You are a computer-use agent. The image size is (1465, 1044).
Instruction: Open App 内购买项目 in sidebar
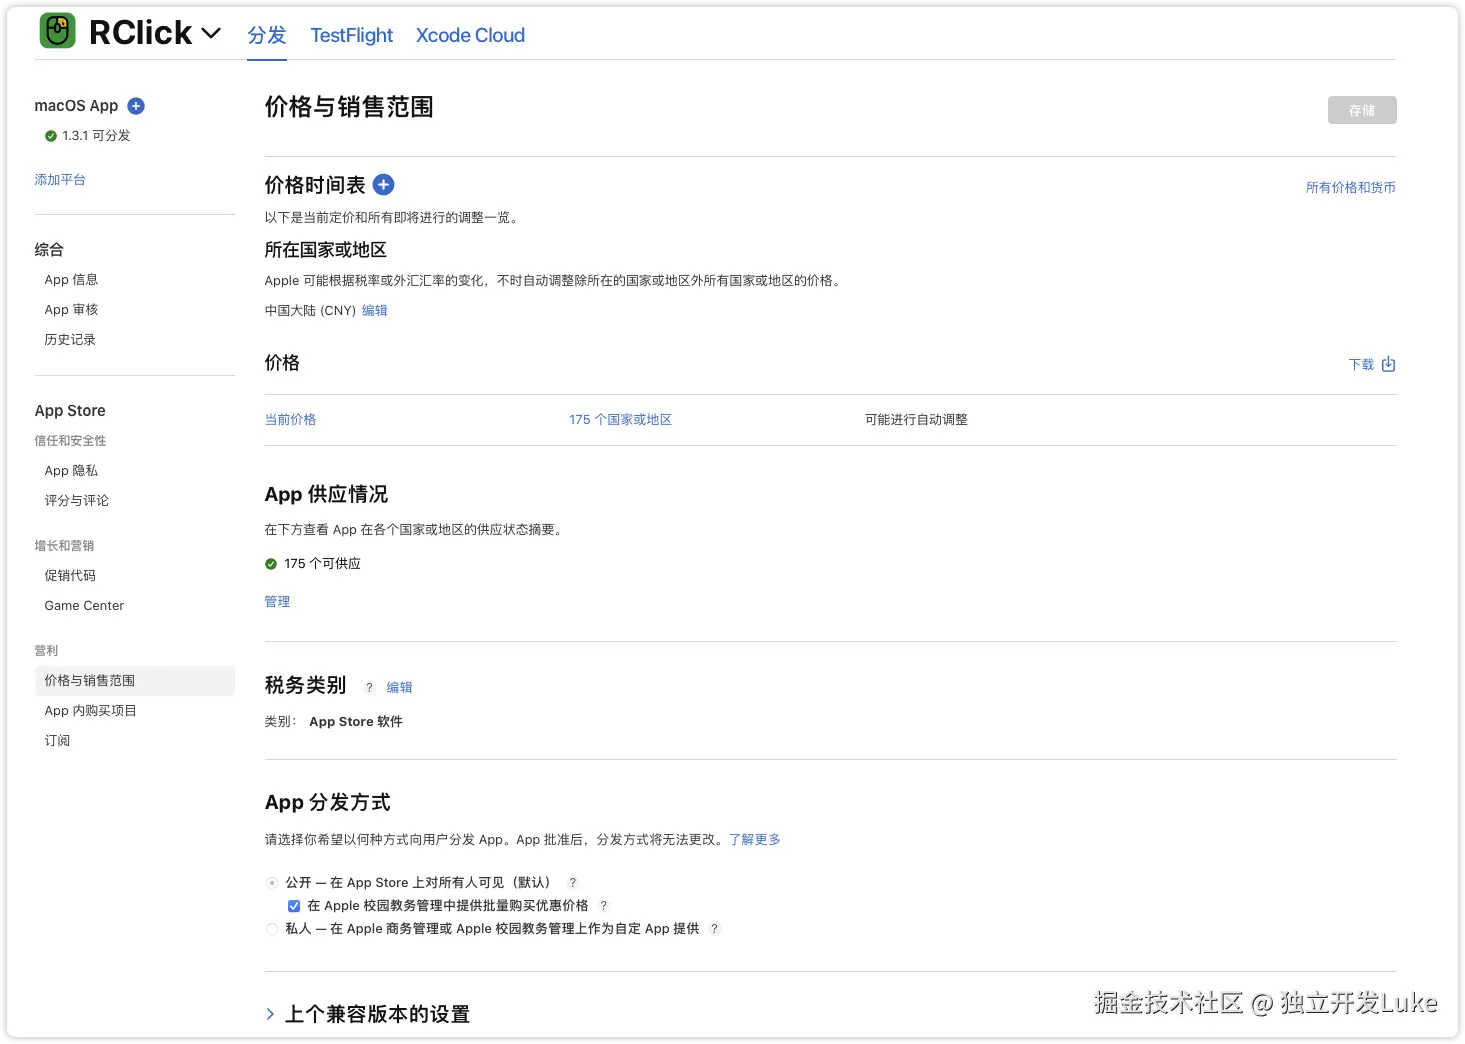click(x=90, y=711)
